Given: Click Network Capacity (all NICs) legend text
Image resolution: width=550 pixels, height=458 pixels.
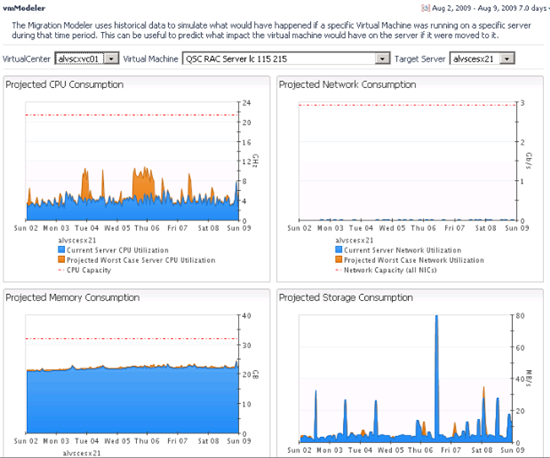Looking at the screenshot, I should point(390,270).
